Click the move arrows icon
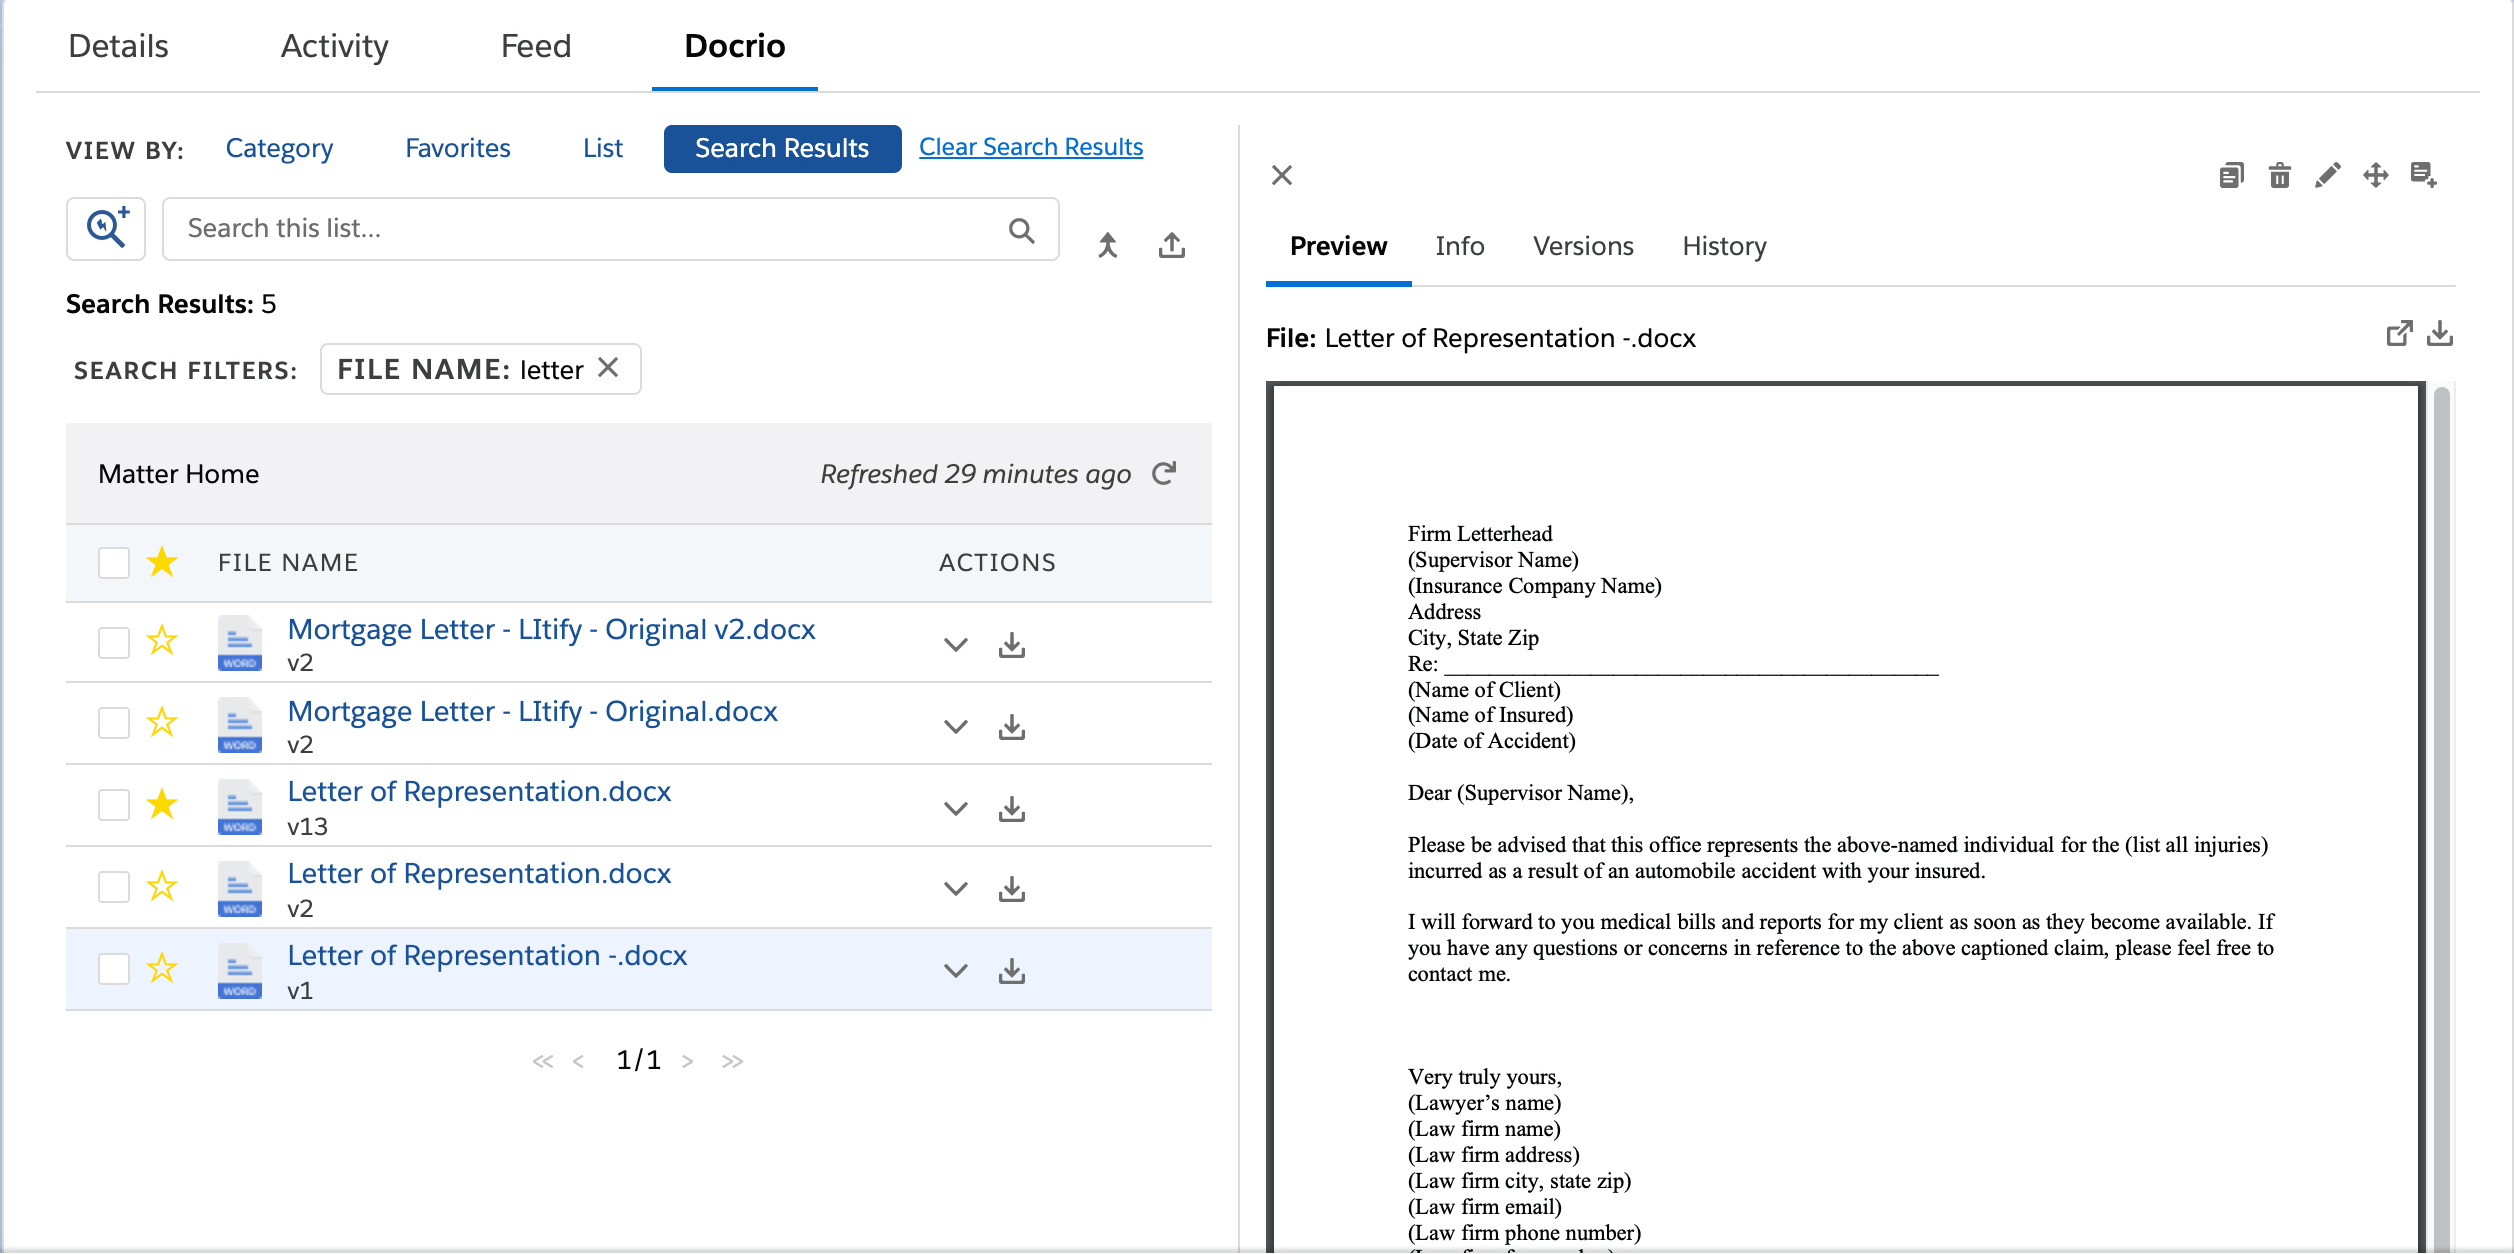The image size is (2514, 1254). tap(2375, 176)
